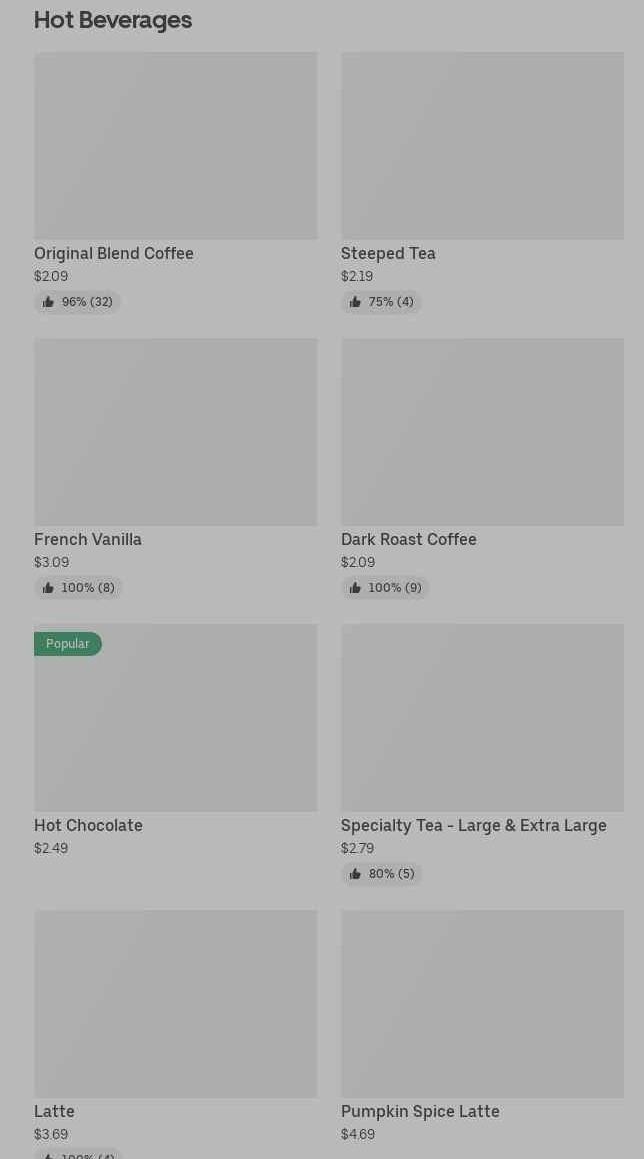Click Hot Chocolate item name

tap(88, 826)
